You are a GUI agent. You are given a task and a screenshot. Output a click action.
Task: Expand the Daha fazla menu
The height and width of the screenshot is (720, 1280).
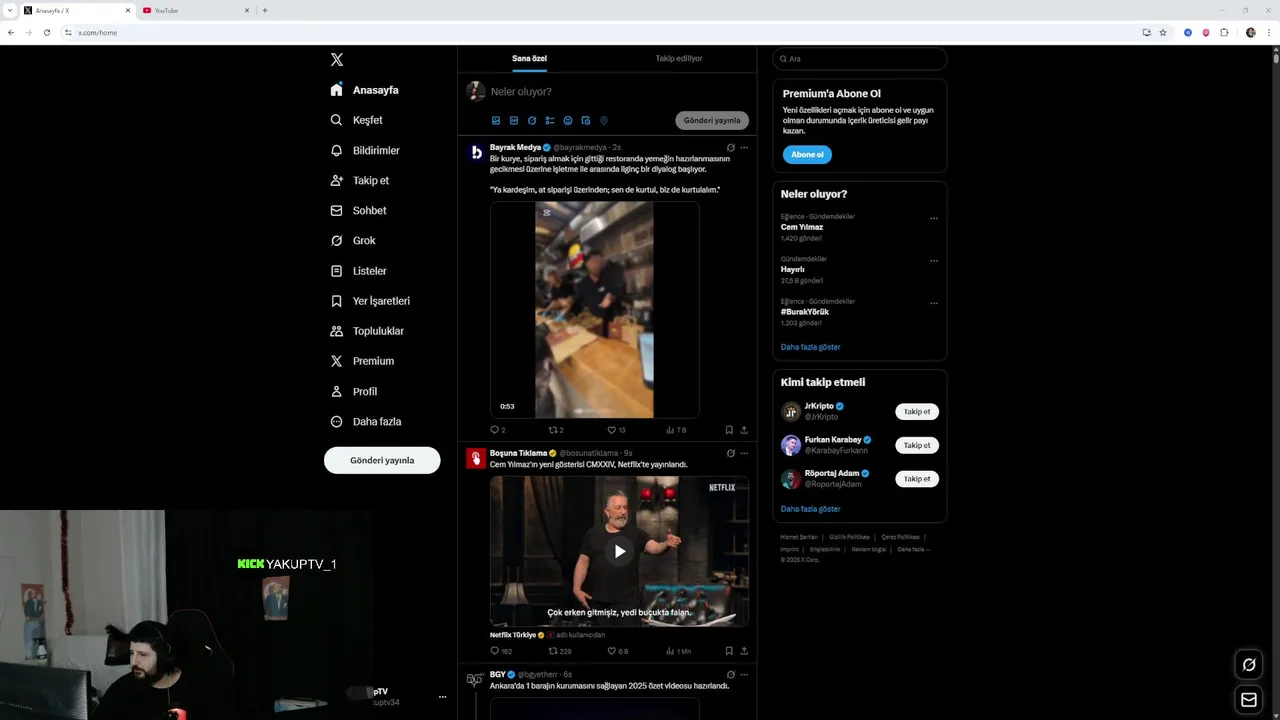pos(366,422)
